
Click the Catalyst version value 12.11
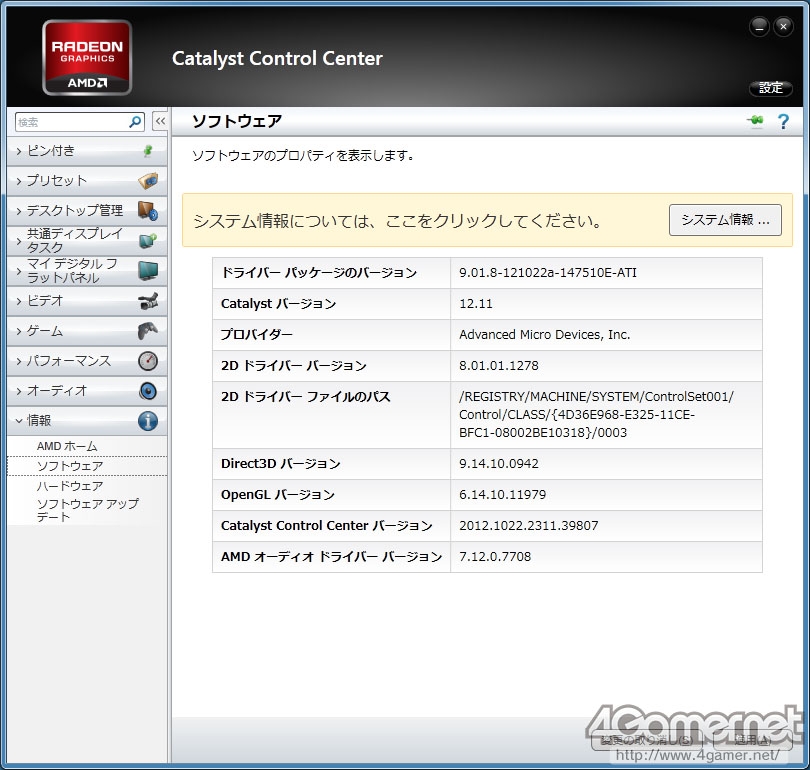(x=476, y=304)
